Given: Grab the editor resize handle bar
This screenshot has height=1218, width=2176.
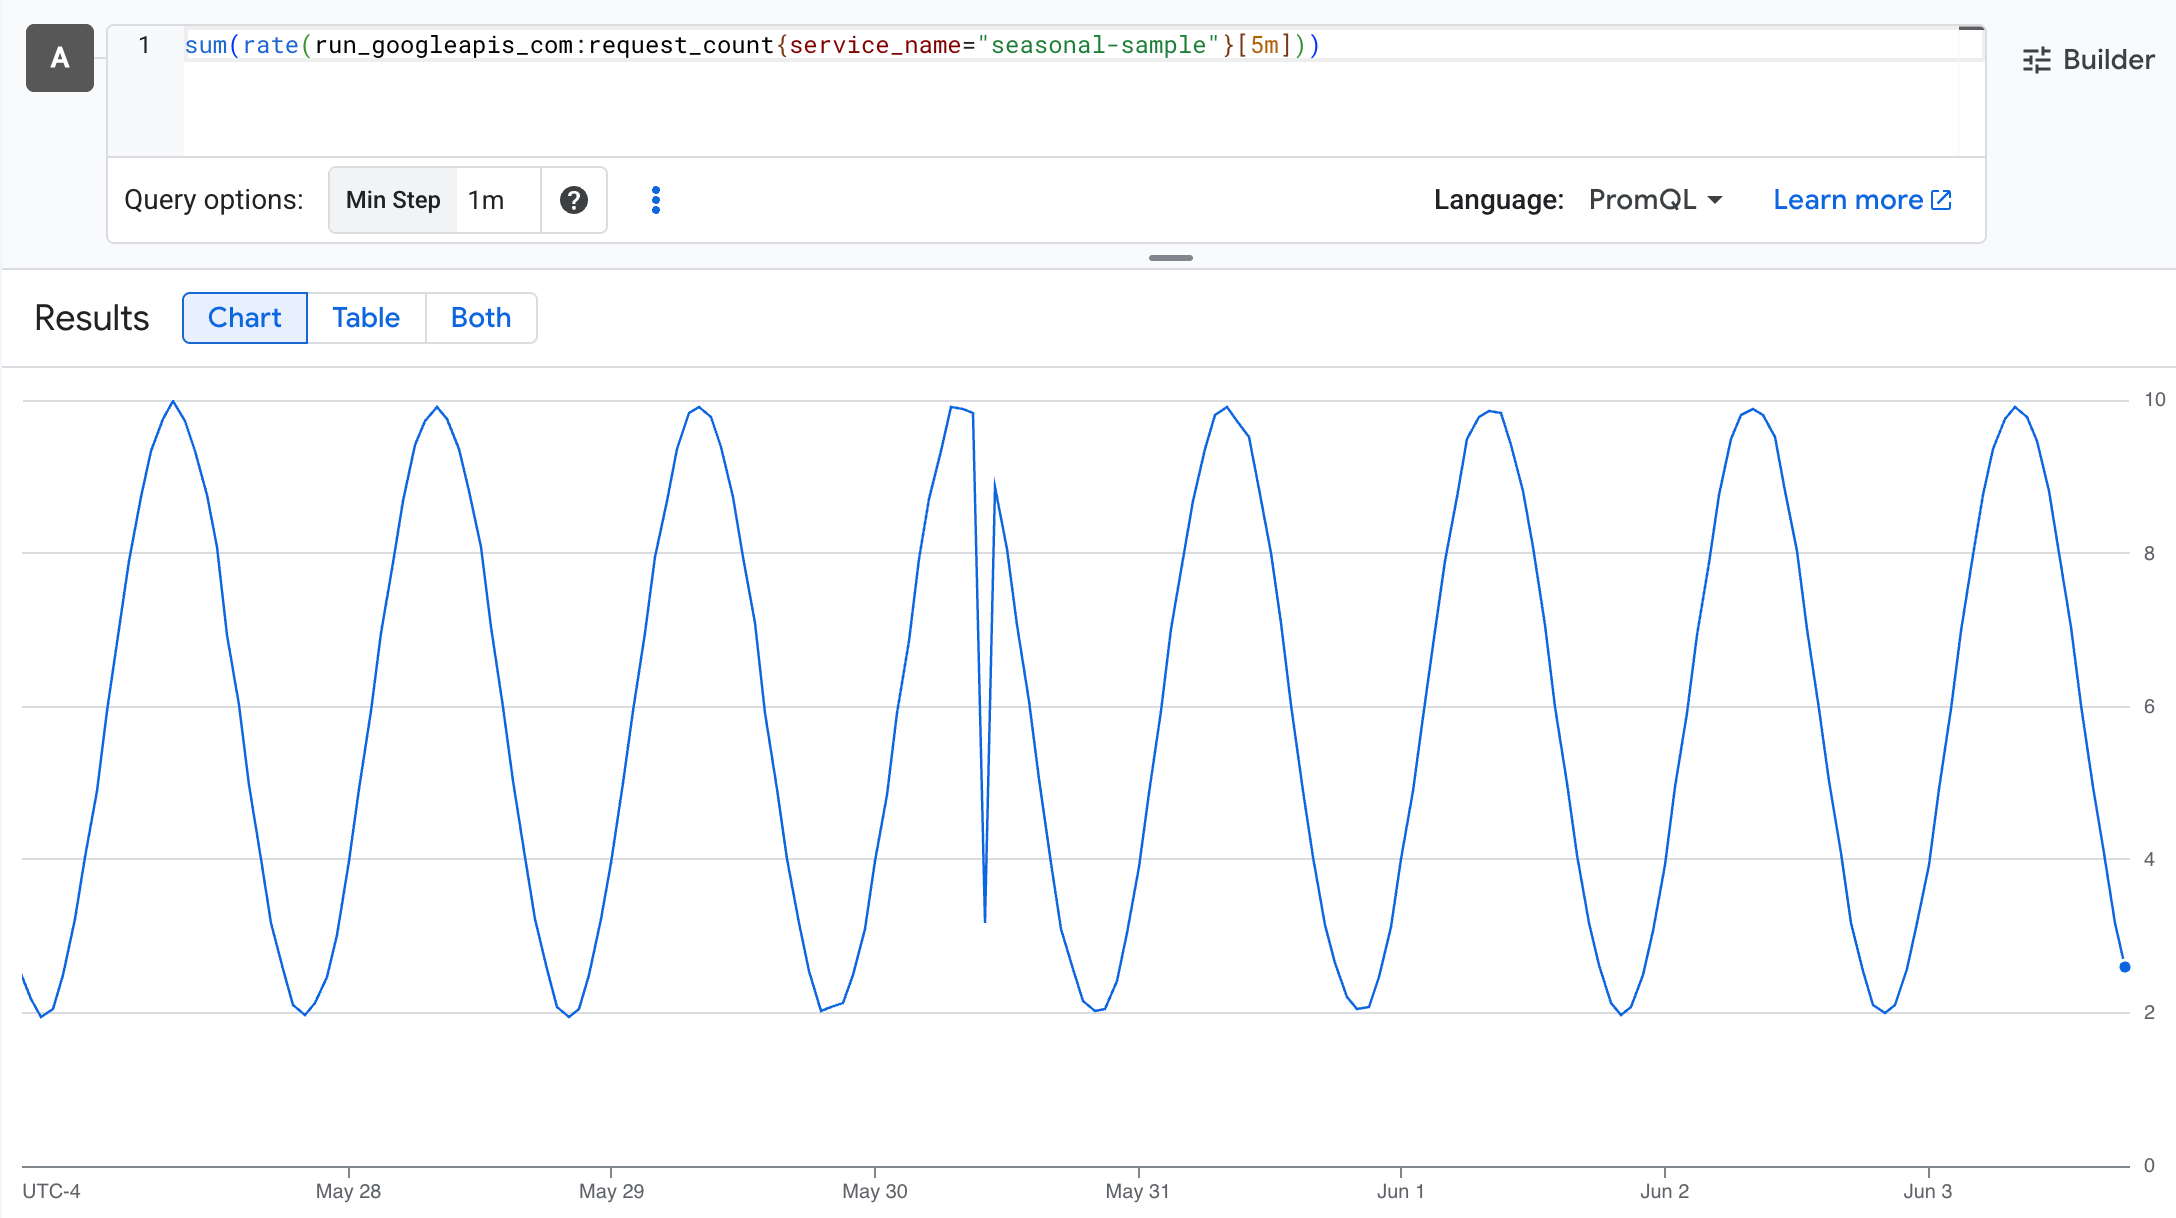Looking at the screenshot, I should pos(1171,258).
